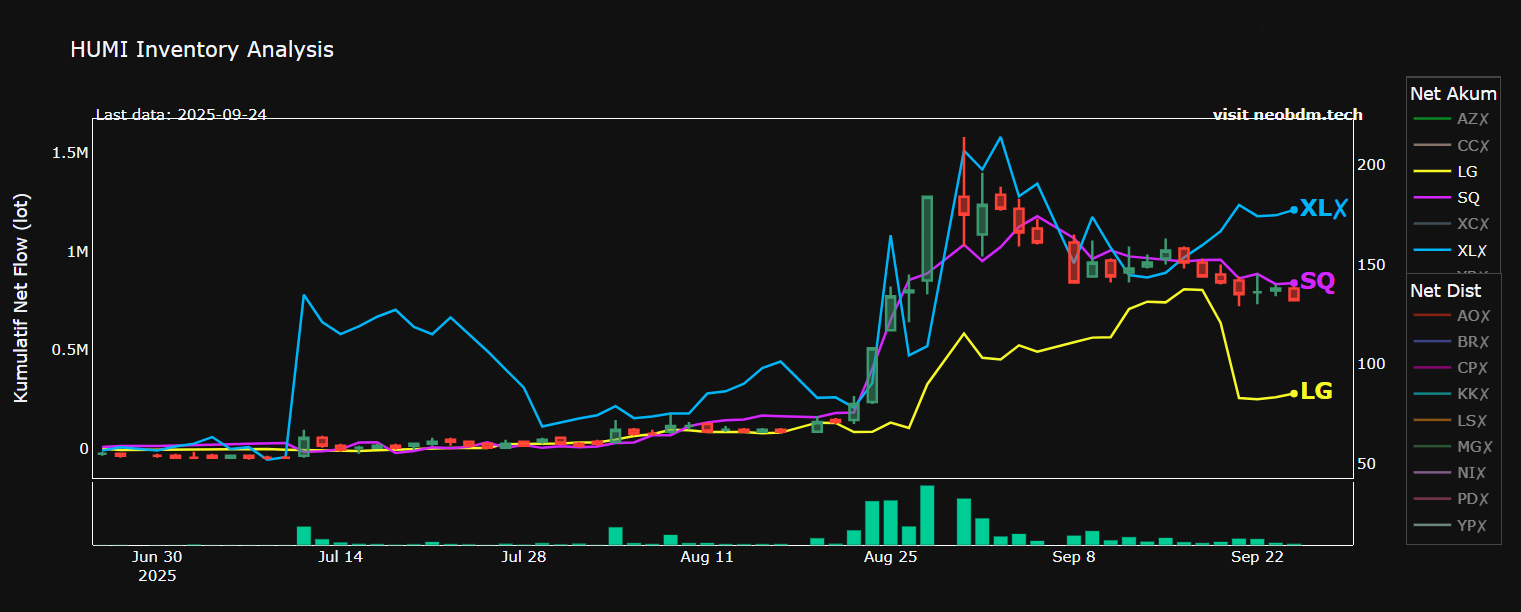This screenshot has height=612, width=1521.
Task: Toggle the LG series in legend
Action: (1467, 172)
